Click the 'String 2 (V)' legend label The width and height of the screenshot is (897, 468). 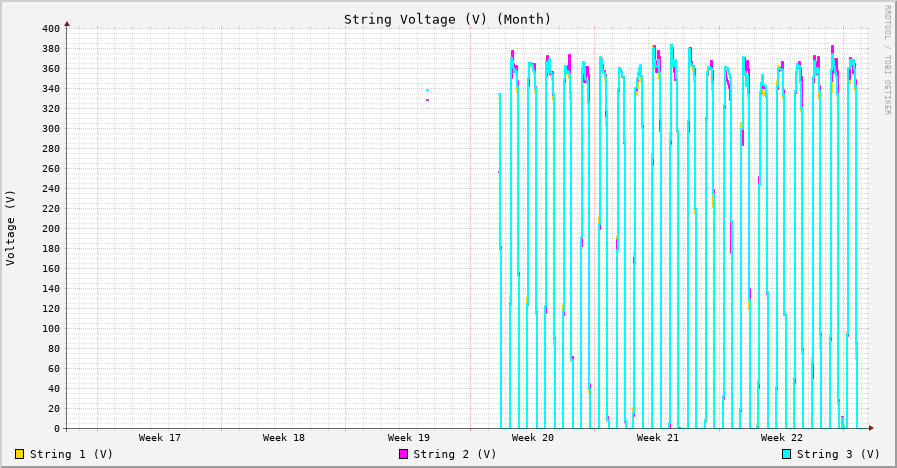[x=455, y=454]
